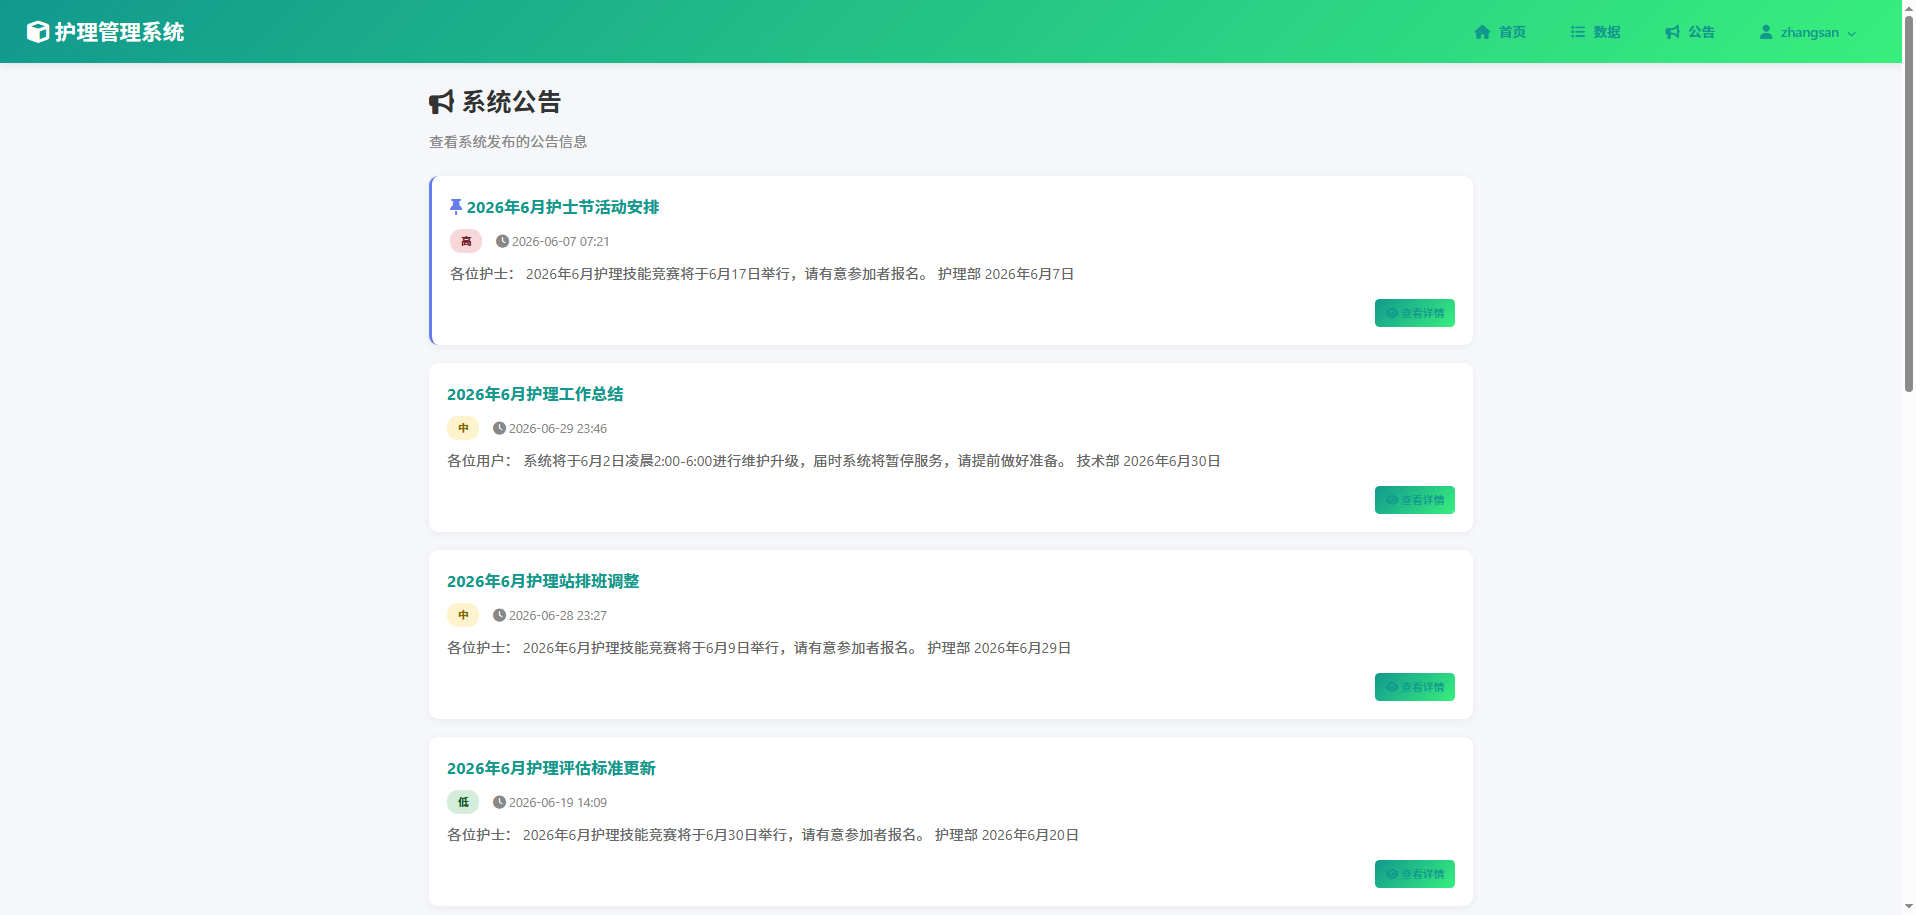
Task: Click the text about 系统将于6月2日凌晨 maintenance
Action: (x=833, y=461)
